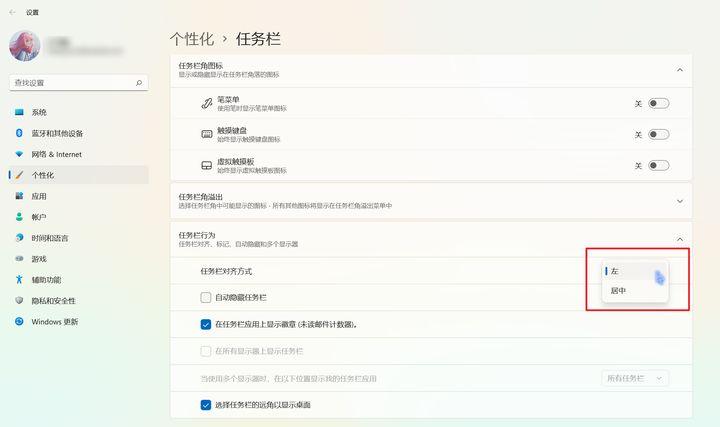Screen dimensions: 720x427
Task: Open 隐私和安全性 settings
Action: [x=79, y=300]
